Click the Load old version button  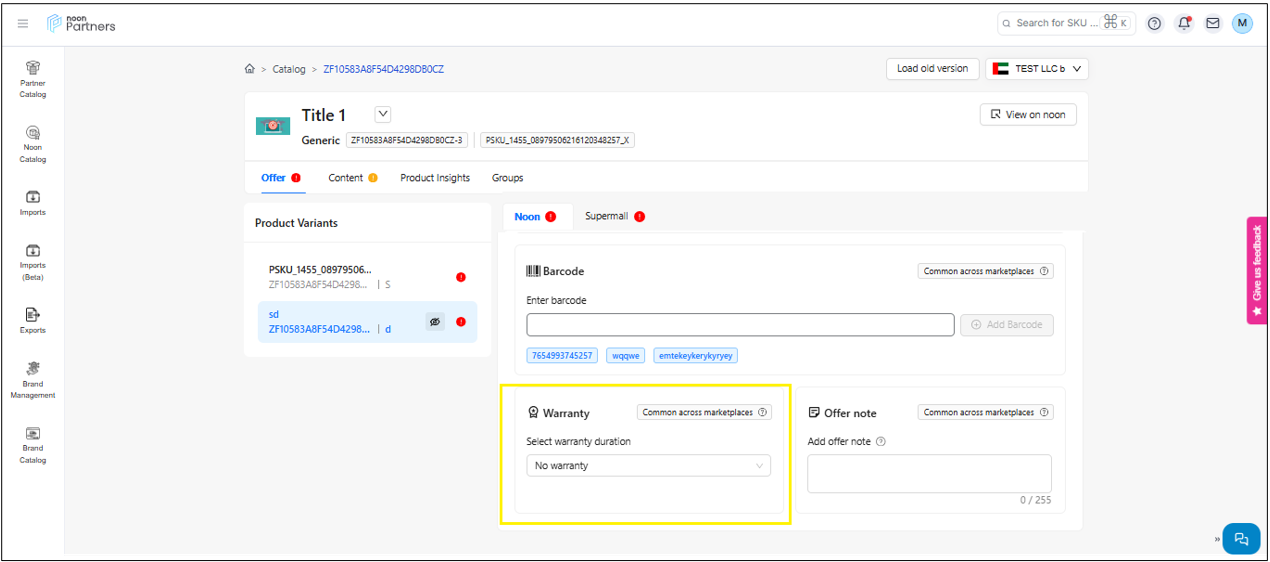932,69
